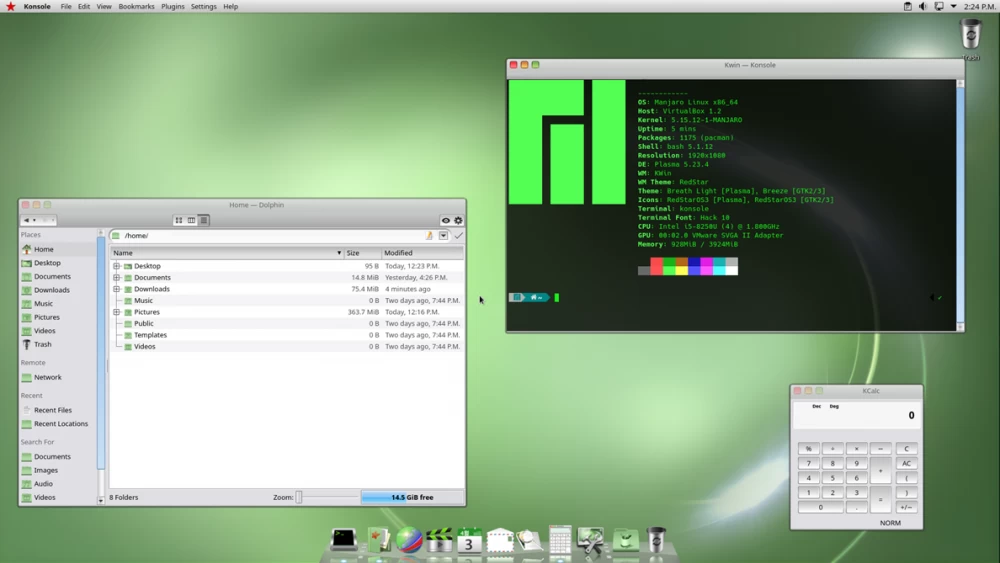Click the clock showing 2:24 P.M.
Screen dimensions: 1000x563
[x=980, y=6]
